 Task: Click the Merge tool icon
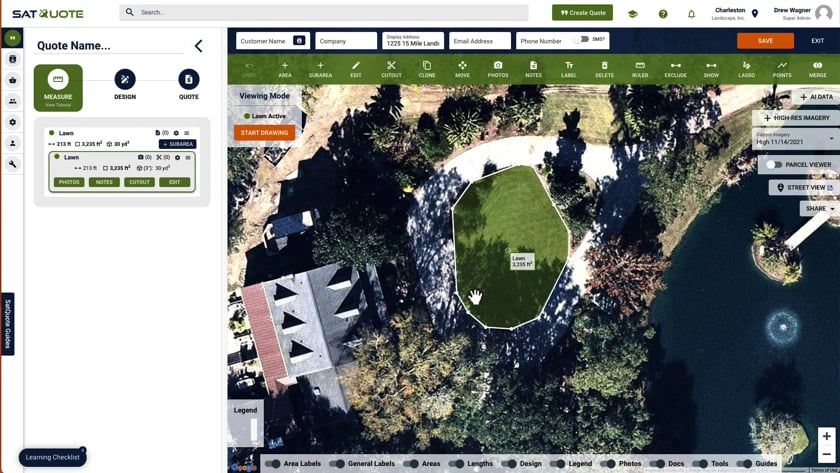coord(818,69)
